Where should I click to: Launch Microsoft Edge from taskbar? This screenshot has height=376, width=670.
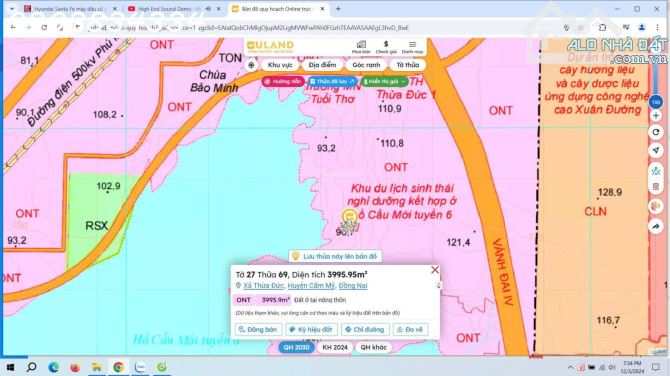point(53,367)
